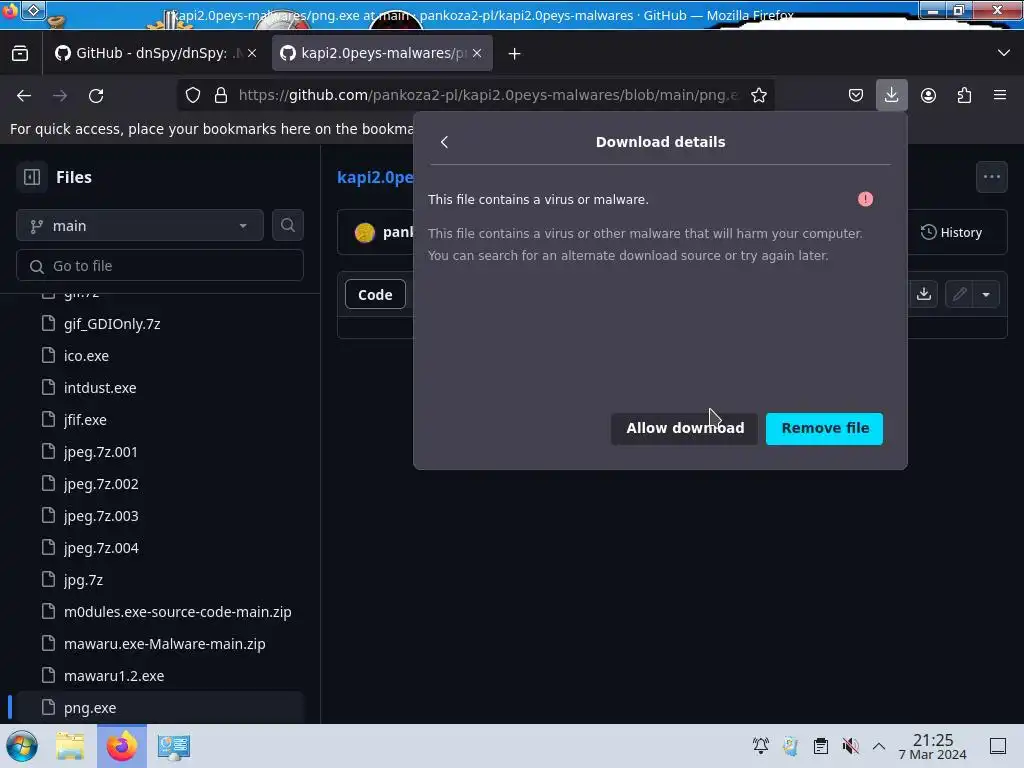Allow download of the flagged file
The width and height of the screenshot is (1024, 768).
pos(684,428)
